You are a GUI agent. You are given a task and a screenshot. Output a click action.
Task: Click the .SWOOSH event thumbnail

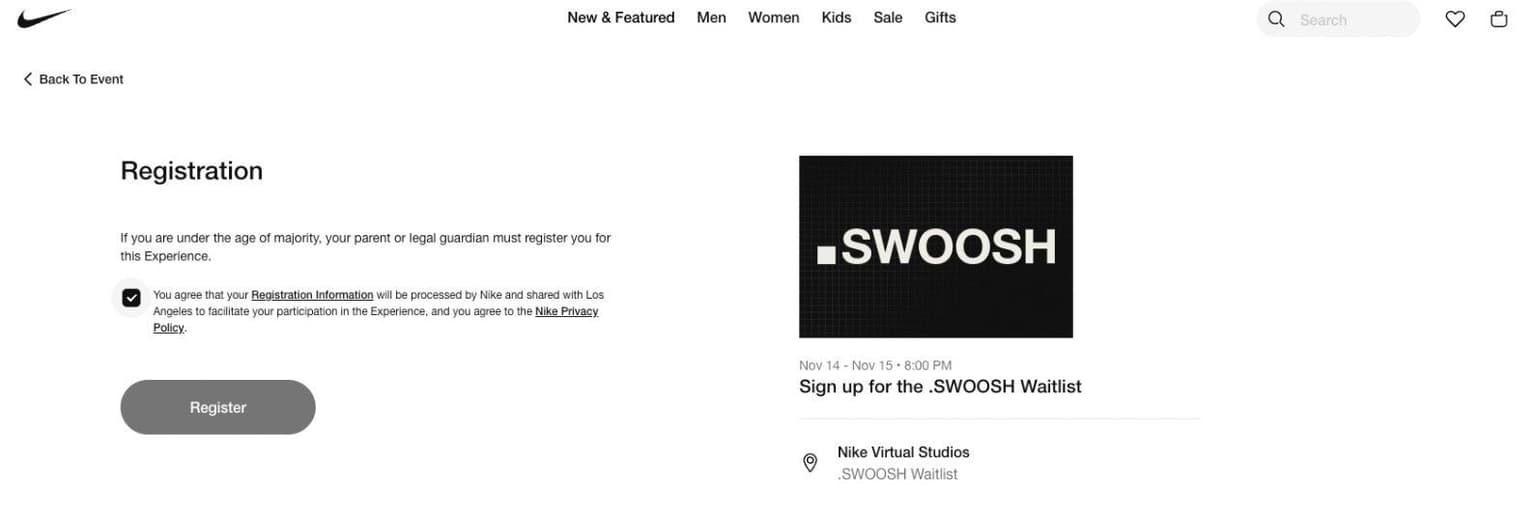[x=935, y=246]
